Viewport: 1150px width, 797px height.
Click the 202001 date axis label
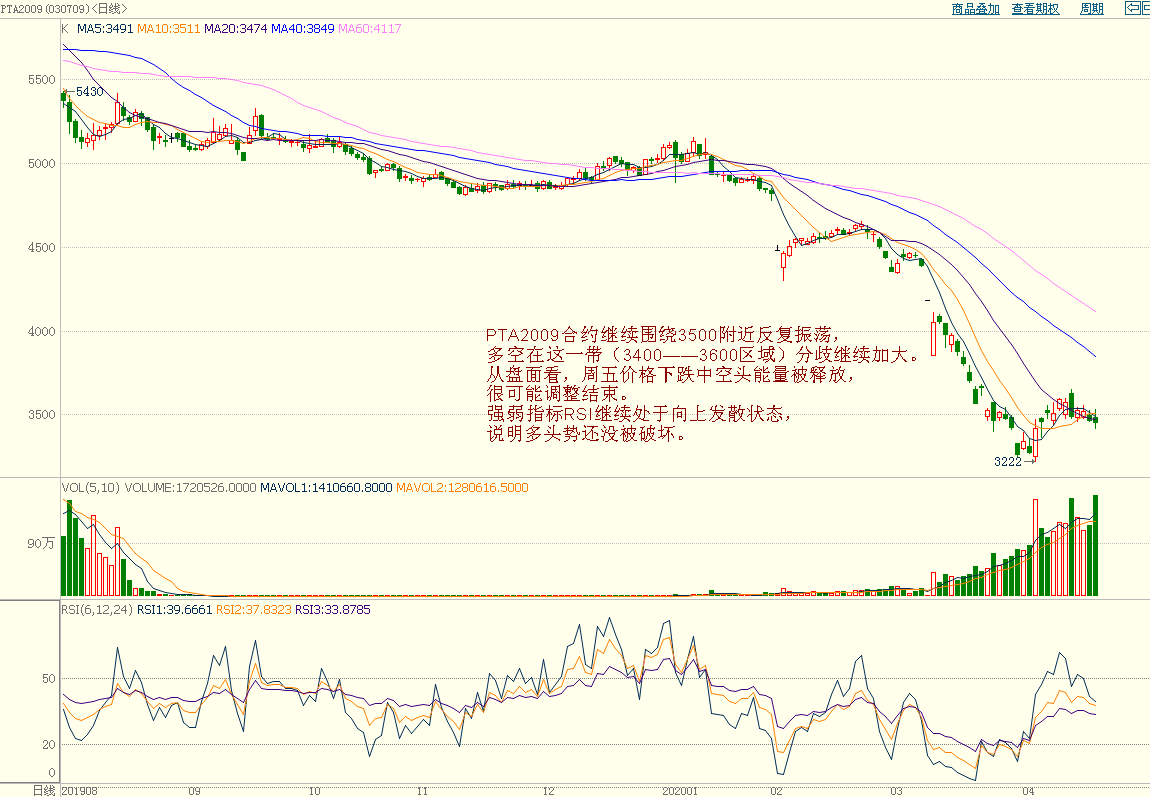(x=680, y=791)
